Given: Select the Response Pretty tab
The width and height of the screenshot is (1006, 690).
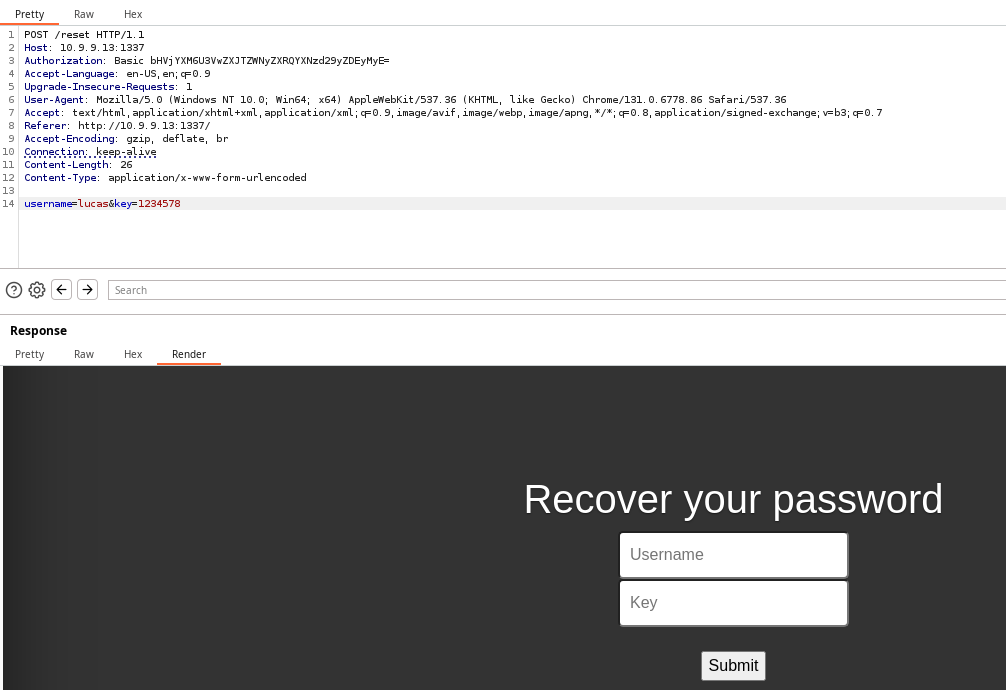Looking at the screenshot, I should pos(30,354).
